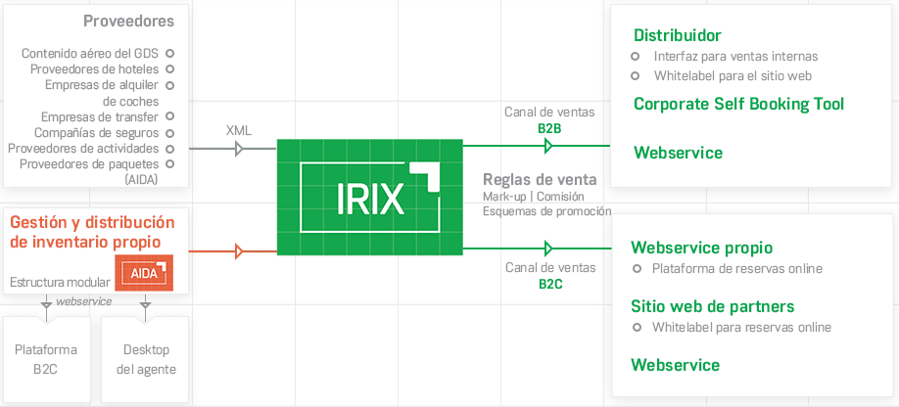Click the B2B sales channel arrow
Viewport: 899px width, 407px height.
click(548, 146)
